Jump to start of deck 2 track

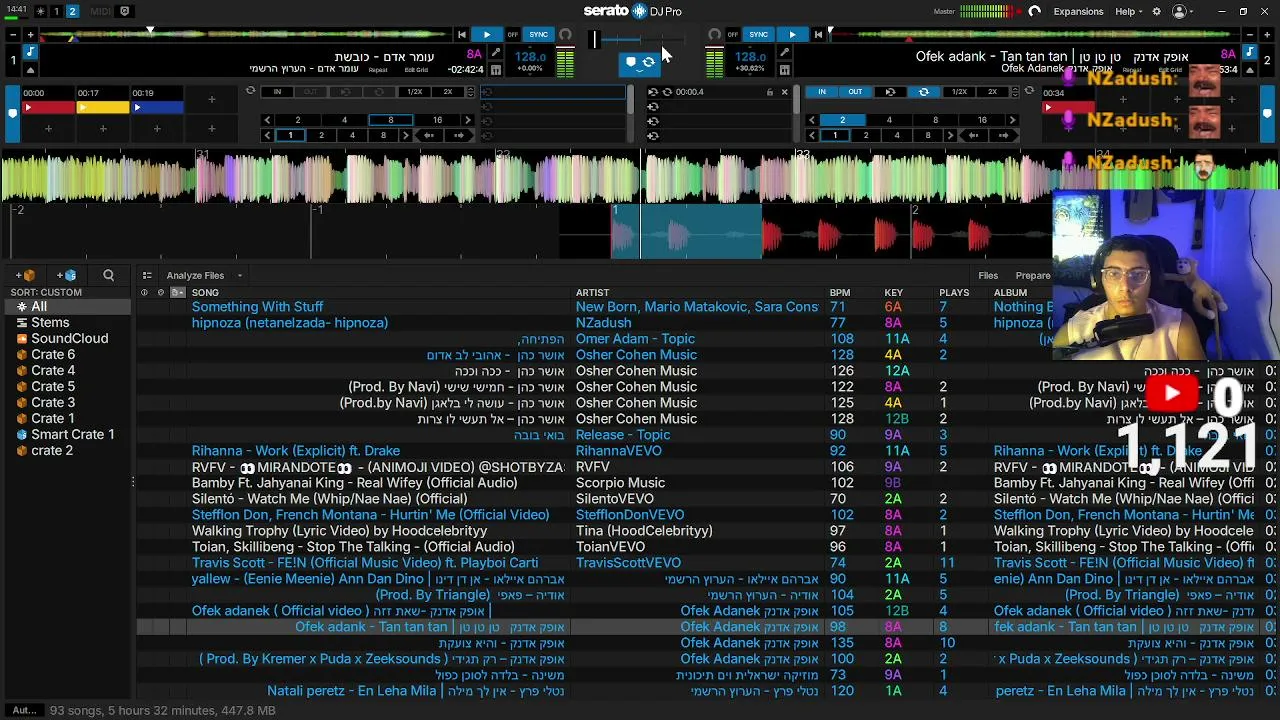click(x=818, y=35)
